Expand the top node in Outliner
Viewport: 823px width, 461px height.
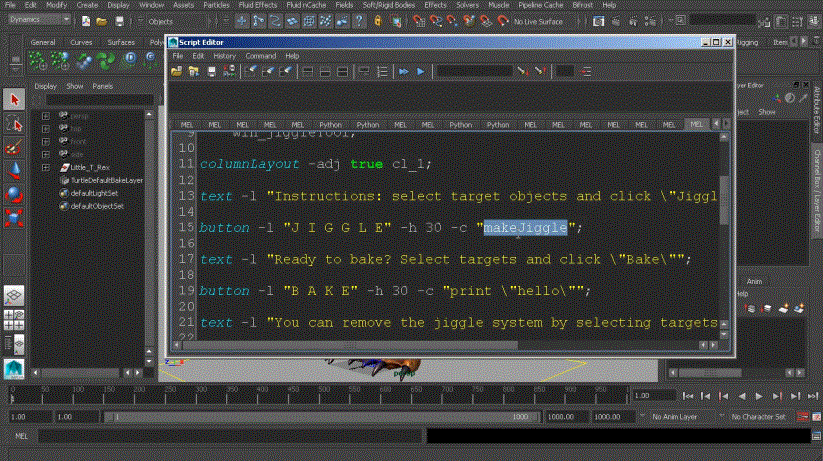[46, 129]
